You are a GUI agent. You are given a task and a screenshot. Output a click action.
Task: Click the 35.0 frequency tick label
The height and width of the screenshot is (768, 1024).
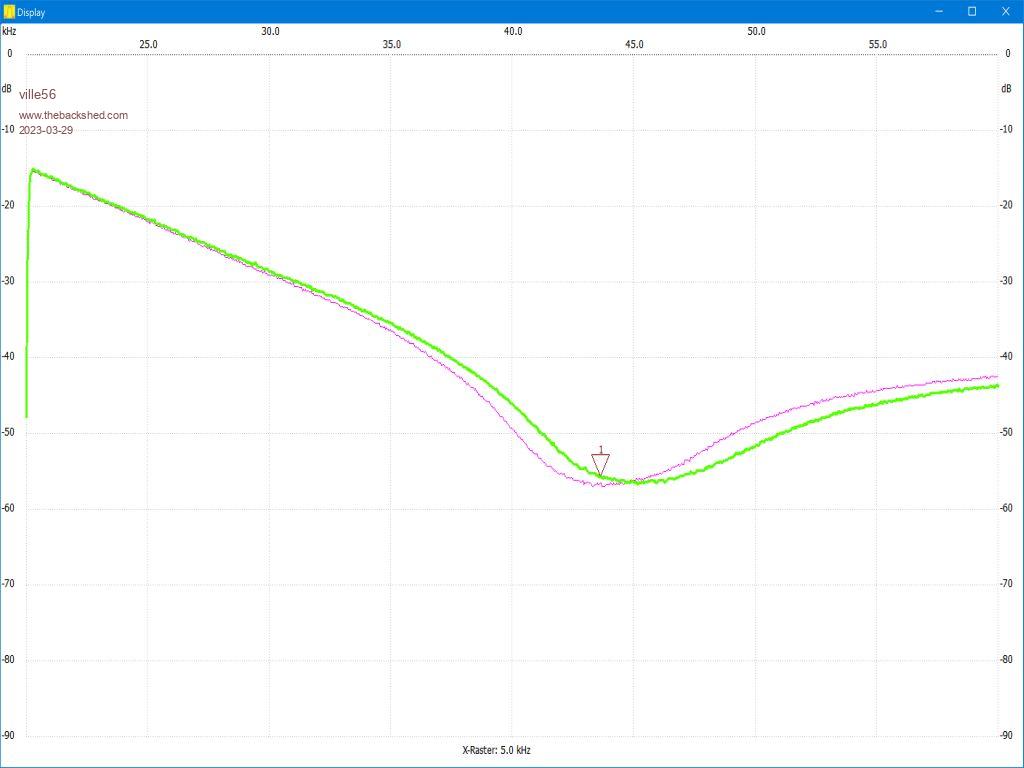(391, 44)
